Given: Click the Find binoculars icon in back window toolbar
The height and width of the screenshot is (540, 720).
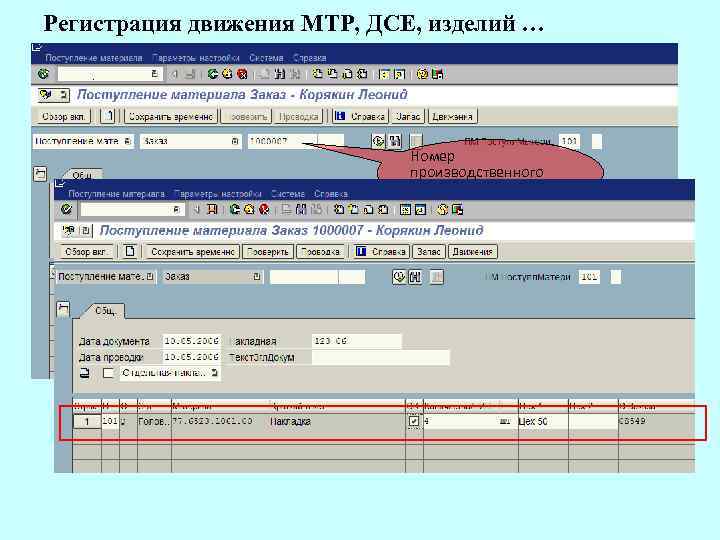Looking at the screenshot, I should pyautogui.click(x=280, y=73).
